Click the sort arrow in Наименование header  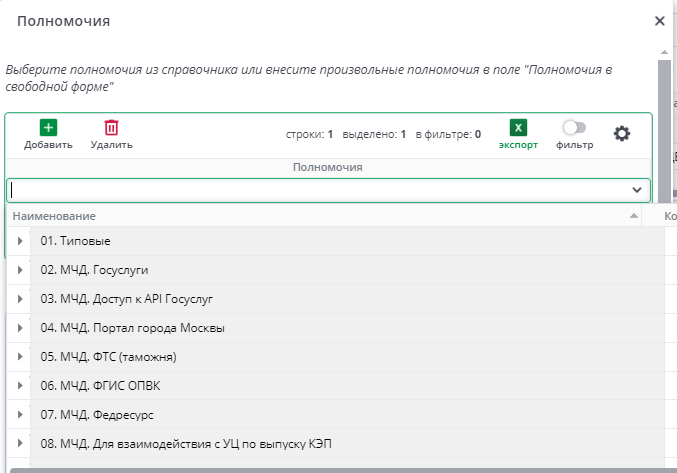pos(633,216)
